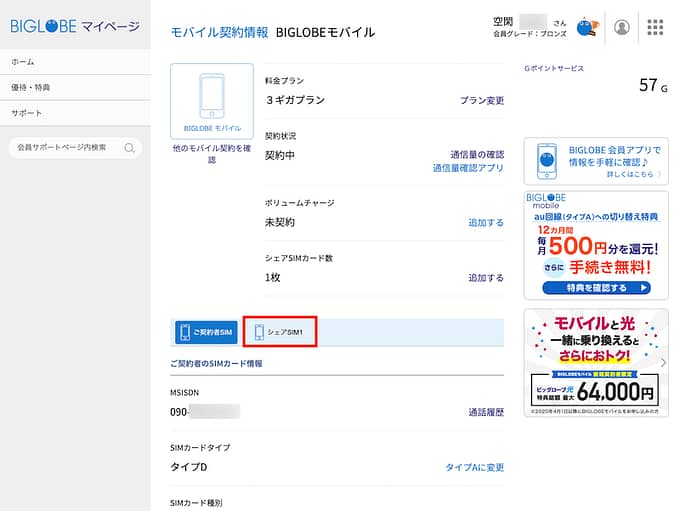Click the プラン変更 link
This screenshot has height=511, width=680.
click(482, 100)
